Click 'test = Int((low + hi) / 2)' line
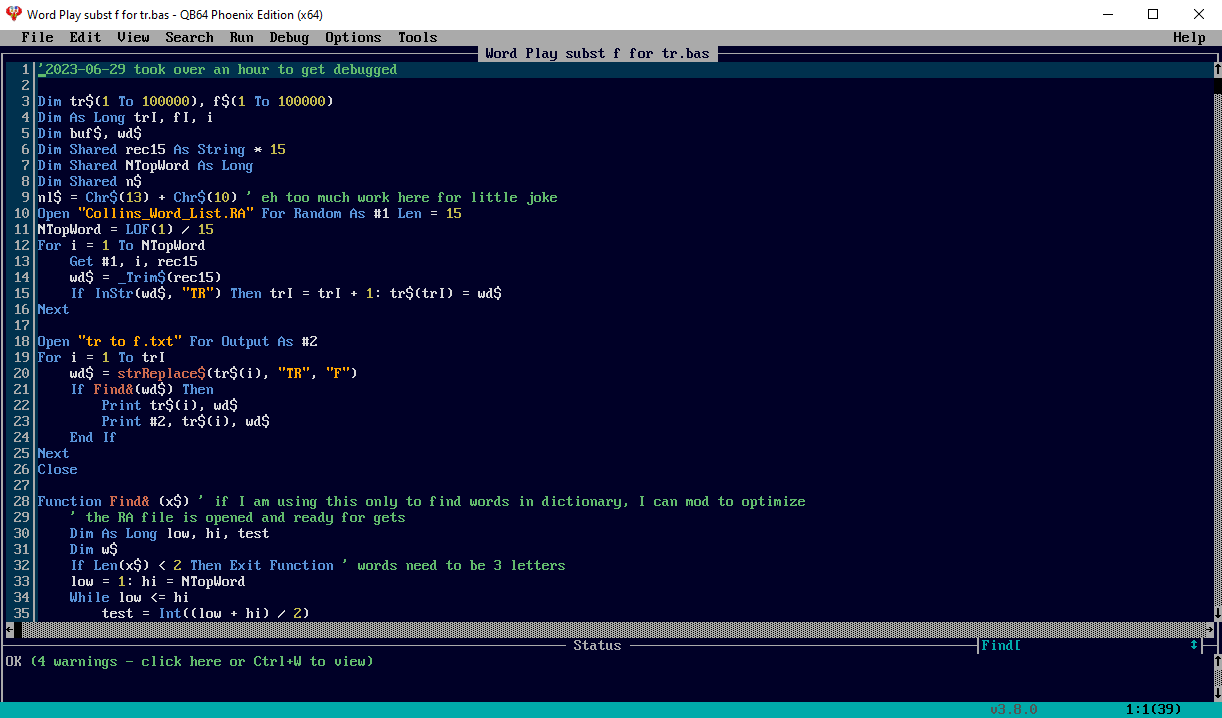Viewport: 1222px width, 718px height. [x=205, y=614]
